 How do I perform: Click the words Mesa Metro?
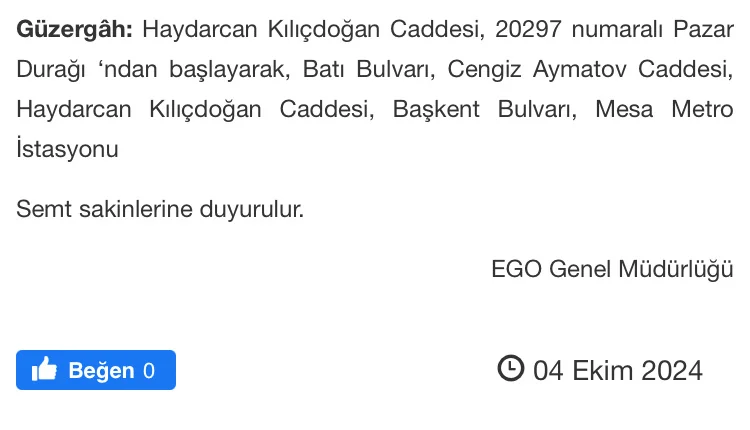pos(664,109)
